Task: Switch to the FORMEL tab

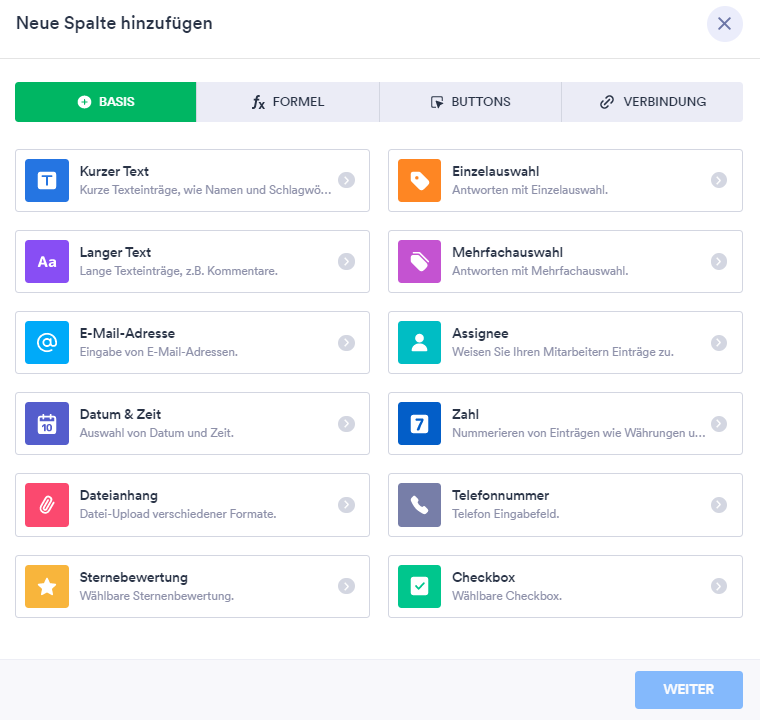Action: [x=288, y=102]
